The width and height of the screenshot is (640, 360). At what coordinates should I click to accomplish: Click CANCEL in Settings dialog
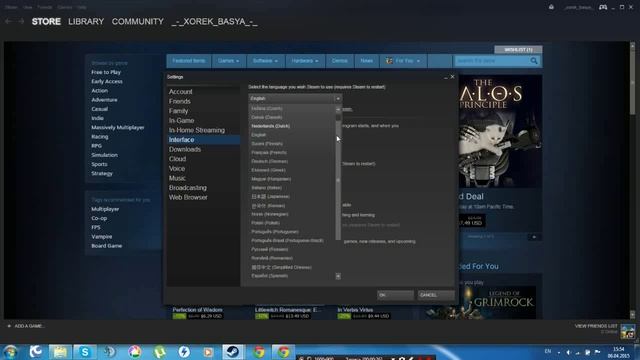(x=436, y=295)
